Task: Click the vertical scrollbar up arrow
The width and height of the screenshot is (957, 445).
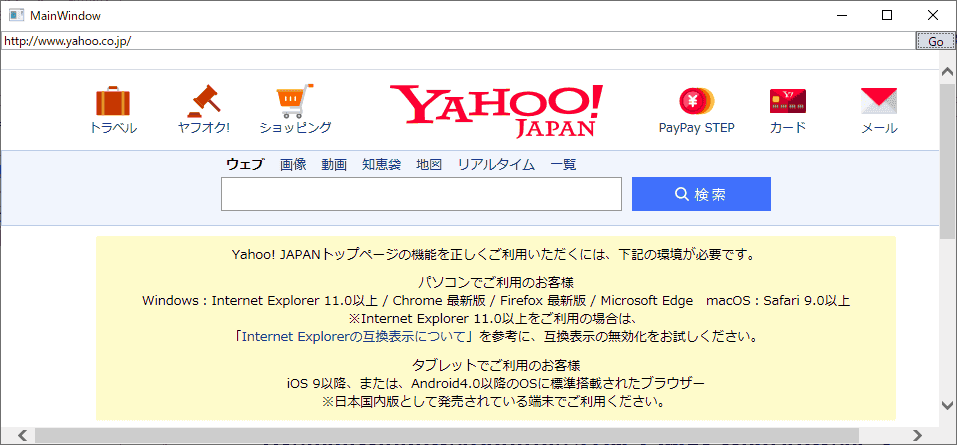Action: [x=947, y=71]
